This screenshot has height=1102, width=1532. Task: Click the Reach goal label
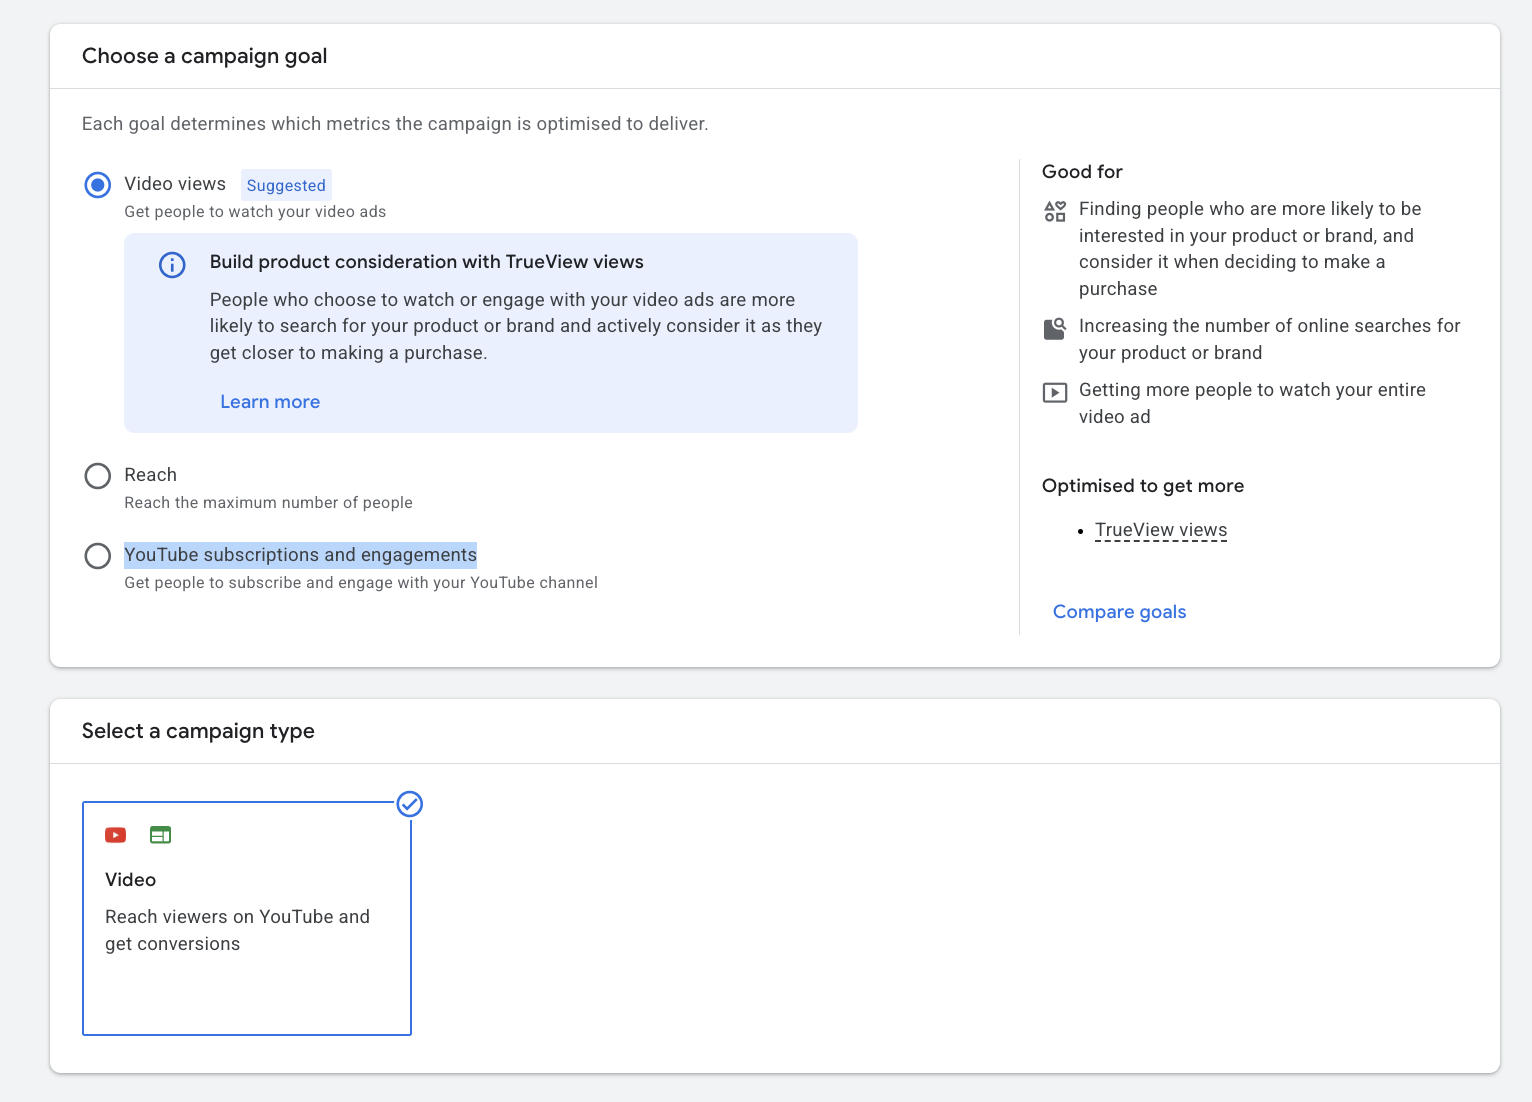point(150,475)
